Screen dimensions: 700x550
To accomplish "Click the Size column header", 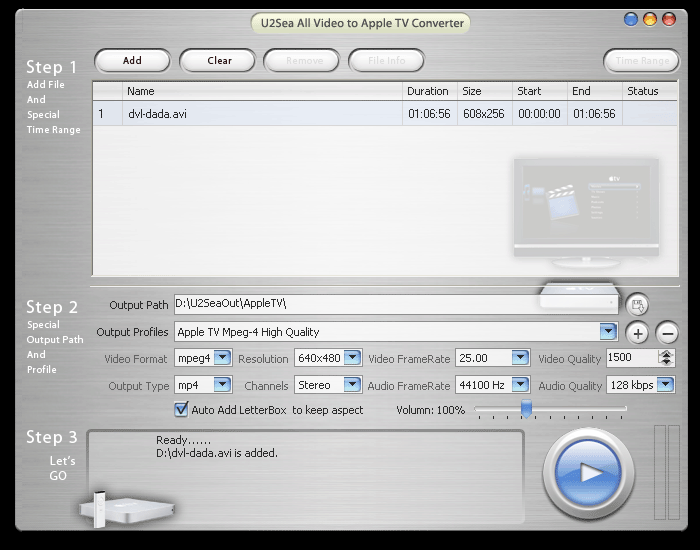I will tap(484, 91).
